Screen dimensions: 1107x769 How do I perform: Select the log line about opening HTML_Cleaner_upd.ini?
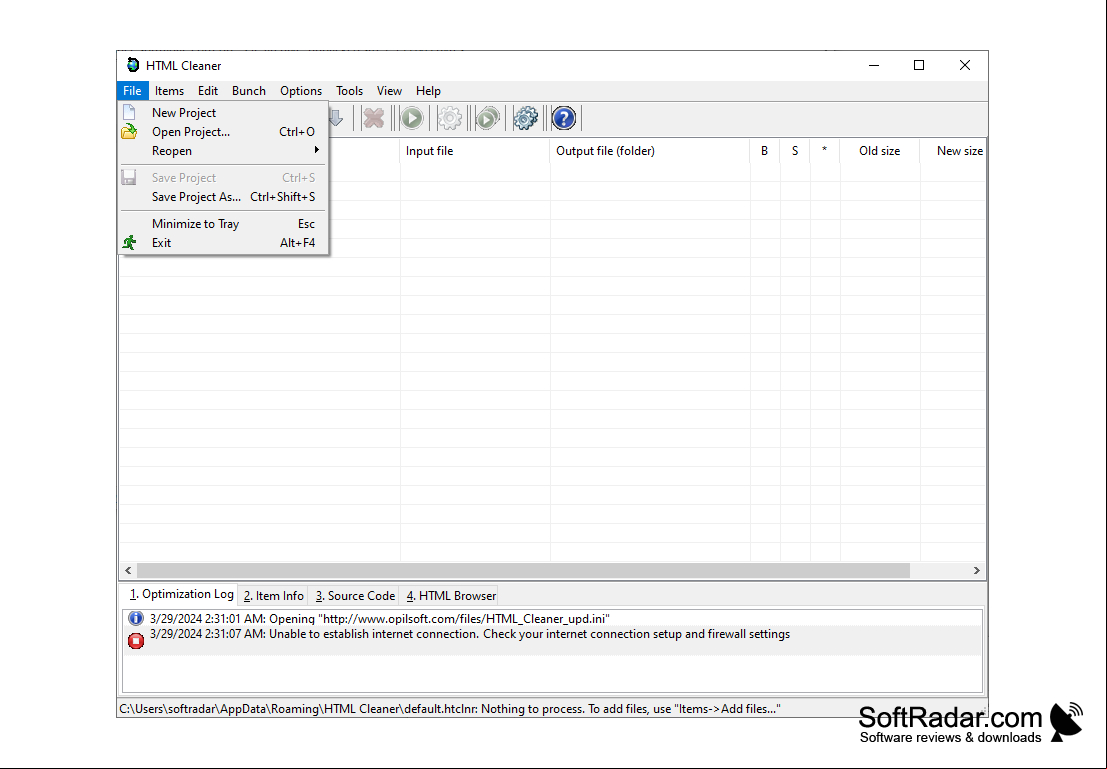(552, 619)
